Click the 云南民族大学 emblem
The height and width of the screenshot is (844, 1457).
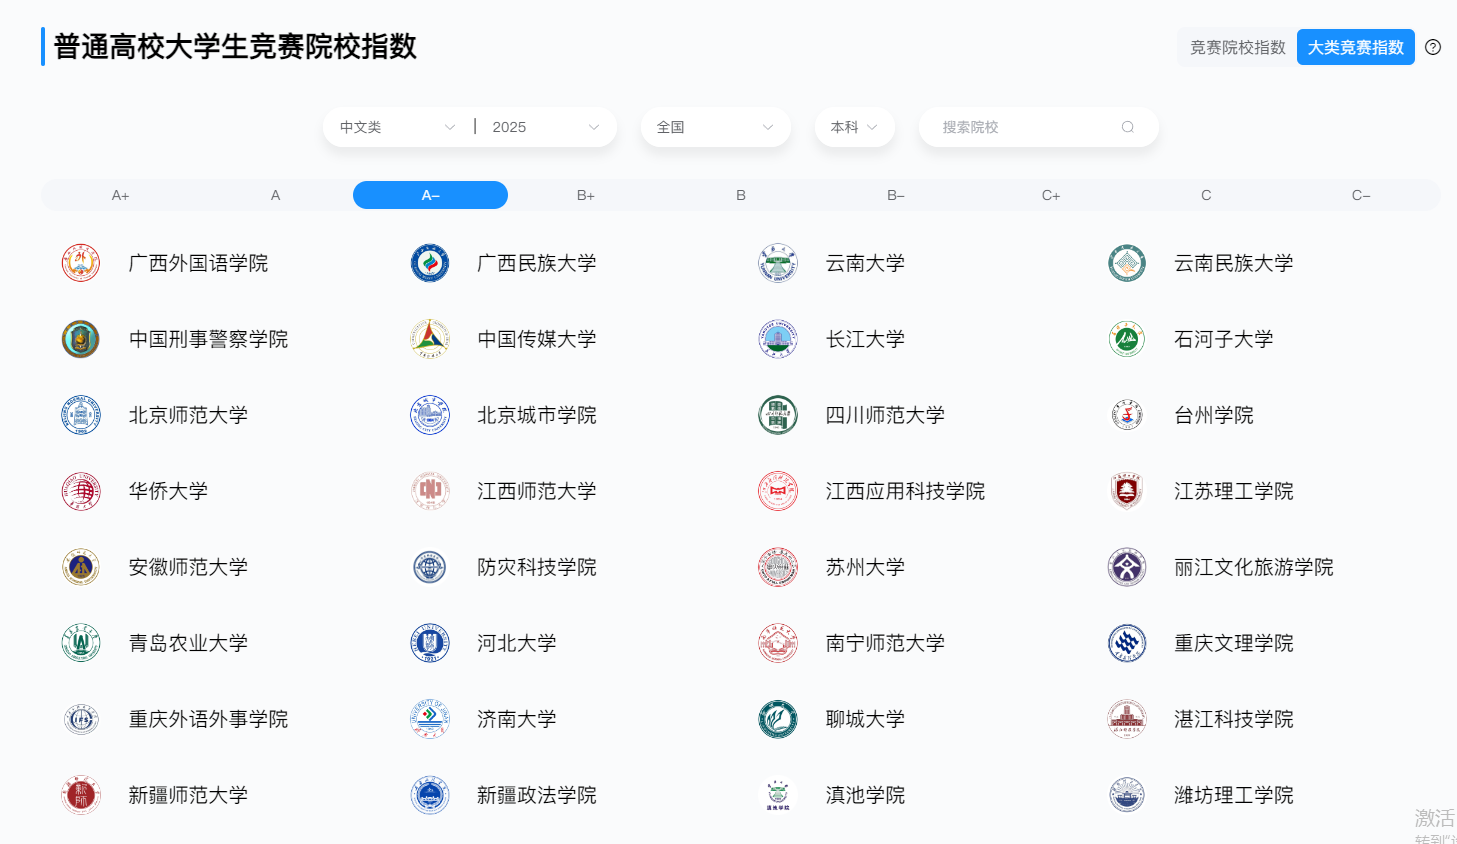click(x=1127, y=263)
